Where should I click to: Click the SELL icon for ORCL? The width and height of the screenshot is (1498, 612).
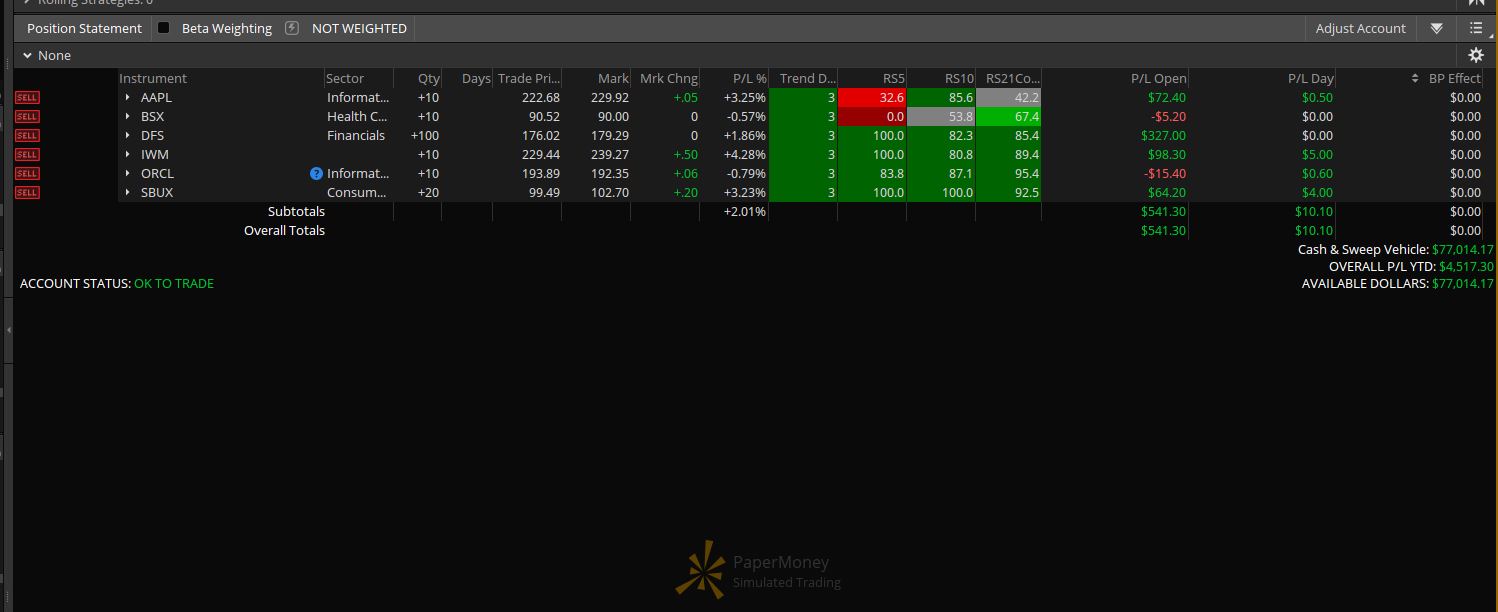click(27, 174)
